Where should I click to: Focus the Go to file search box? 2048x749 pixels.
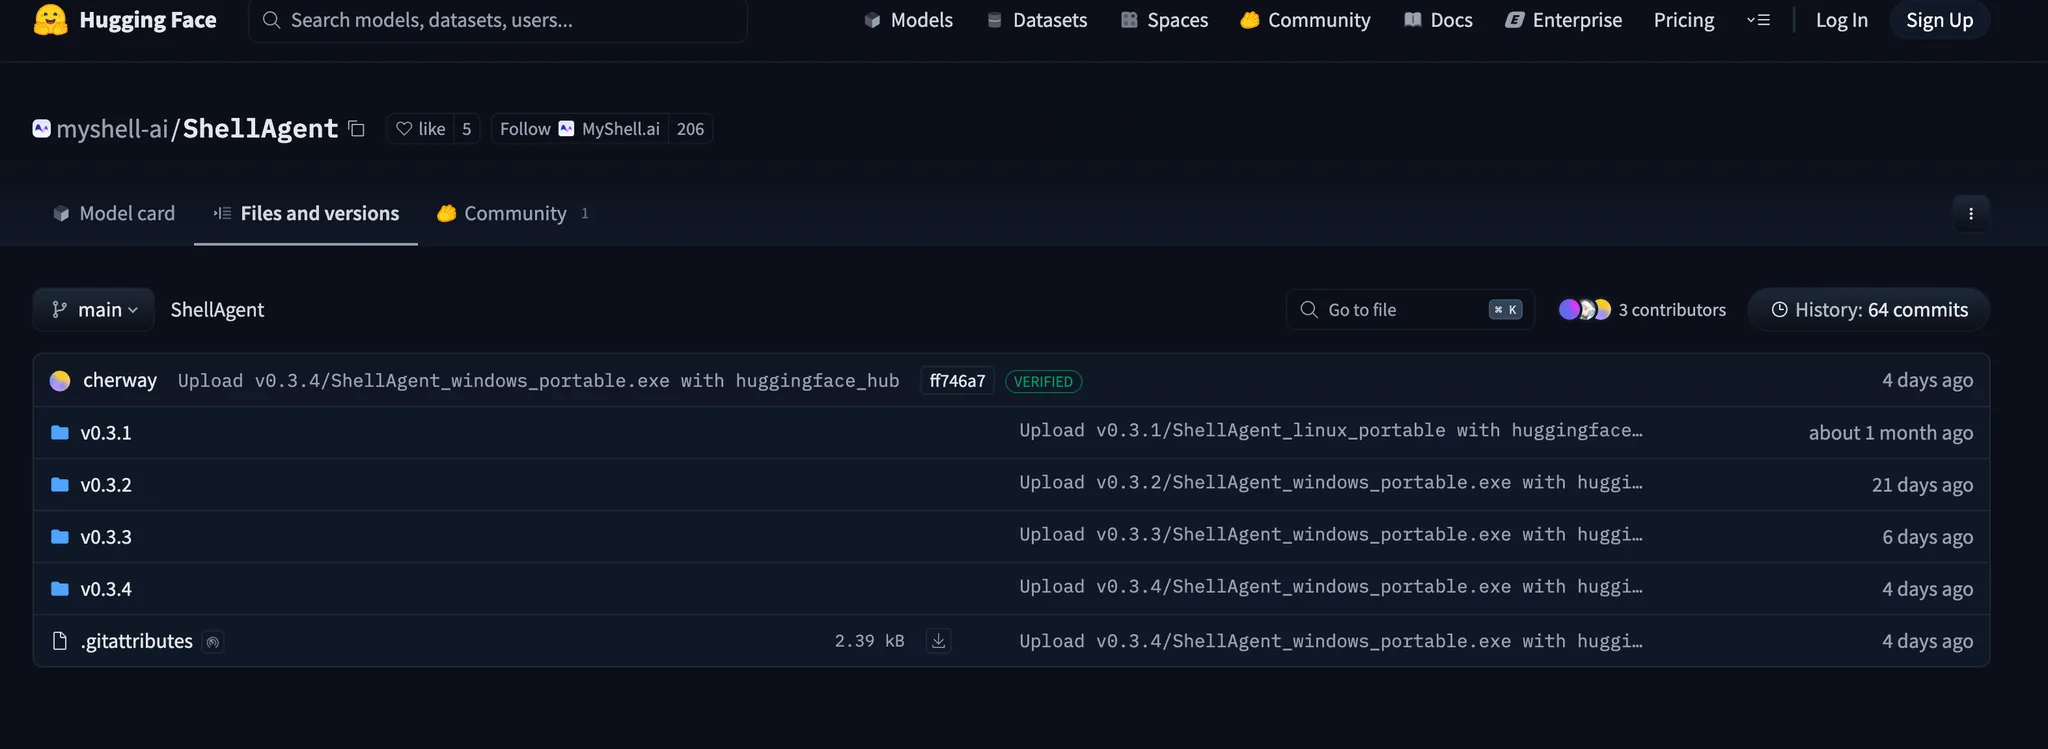coord(1410,310)
